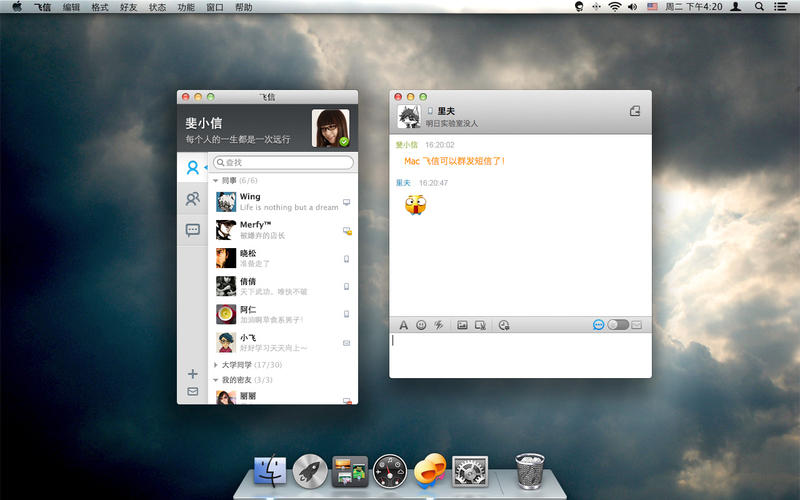Viewport: 800px width, 500px height.
Task: Click the add contact plus icon
Action: (x=192, y=374)
